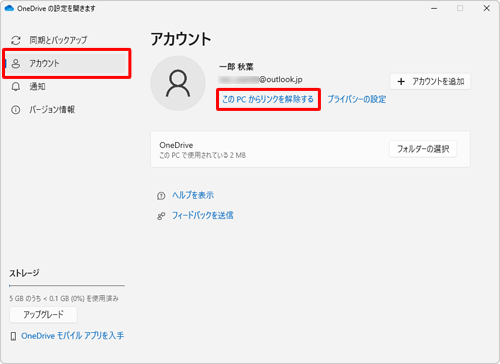Click the feedback people icon
The image size is (500, 364).
click(161, 216)
